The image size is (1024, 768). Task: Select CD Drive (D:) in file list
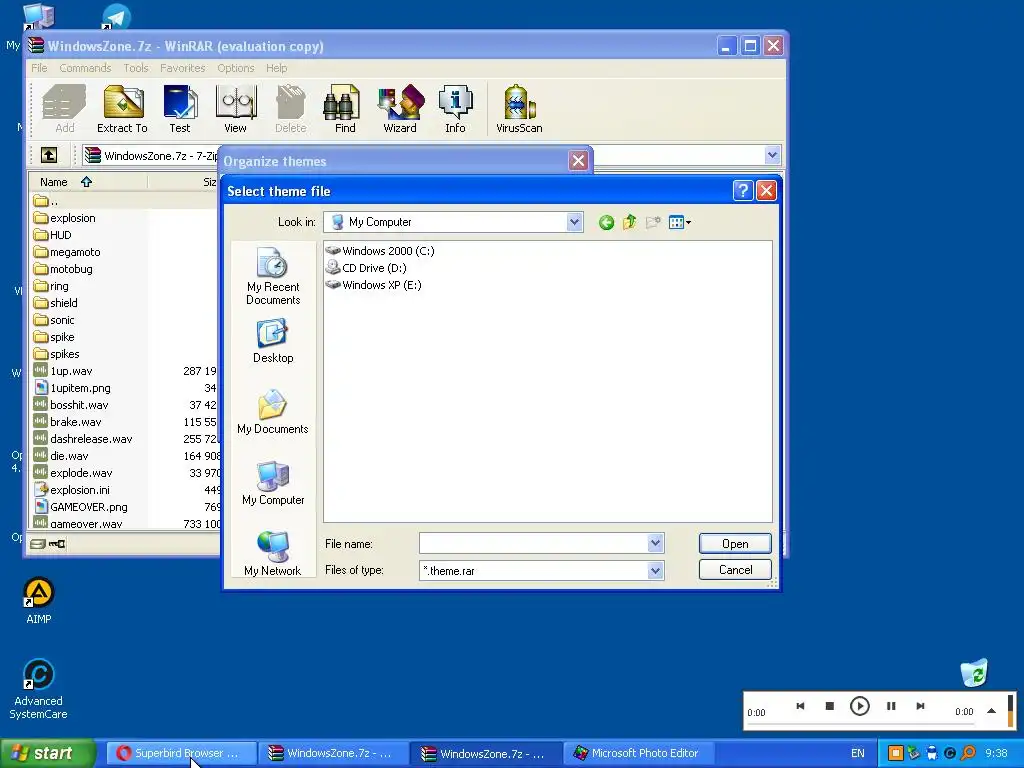pos(366,268)
